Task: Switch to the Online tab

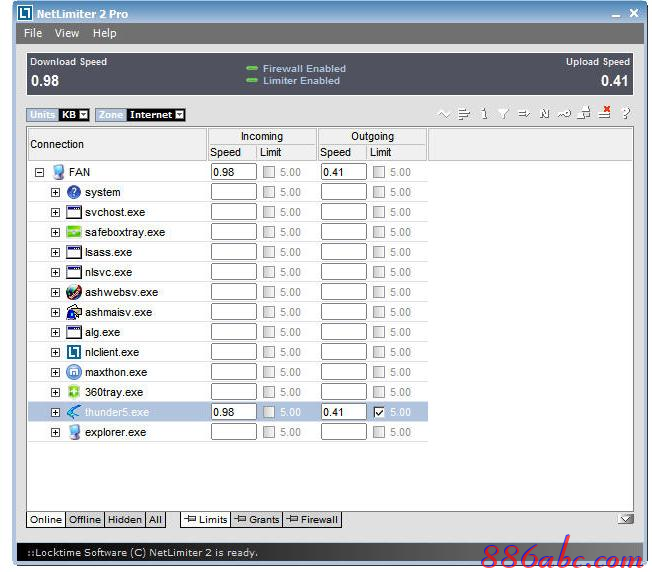Action: 46,520
